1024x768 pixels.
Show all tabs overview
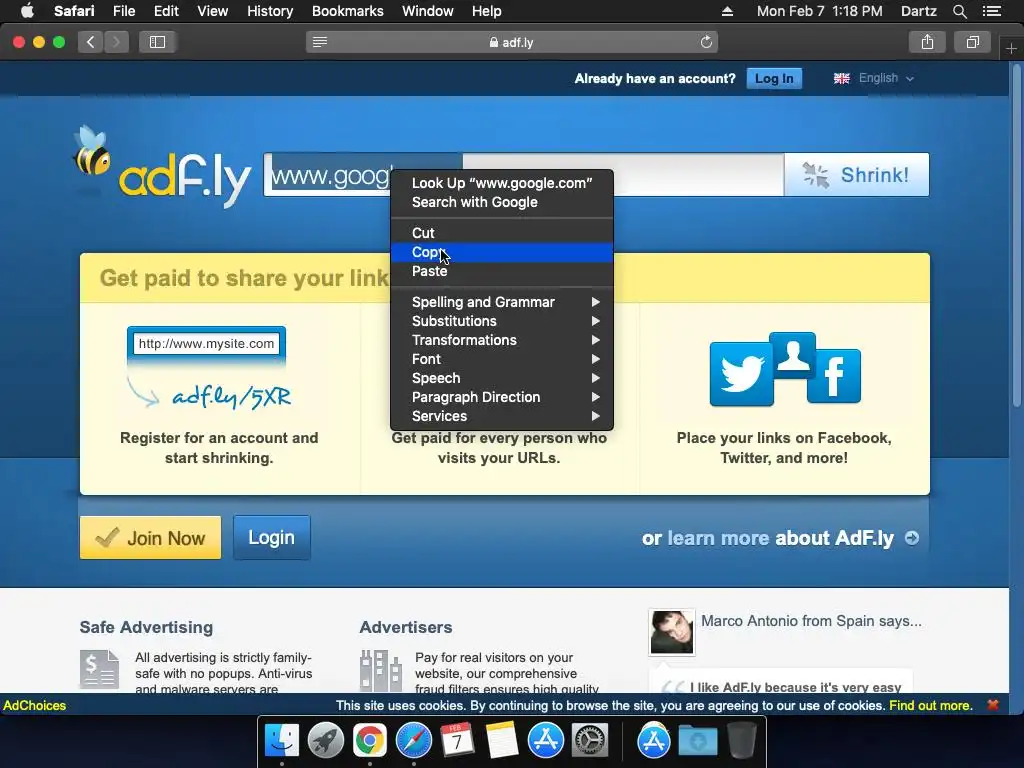972,42
